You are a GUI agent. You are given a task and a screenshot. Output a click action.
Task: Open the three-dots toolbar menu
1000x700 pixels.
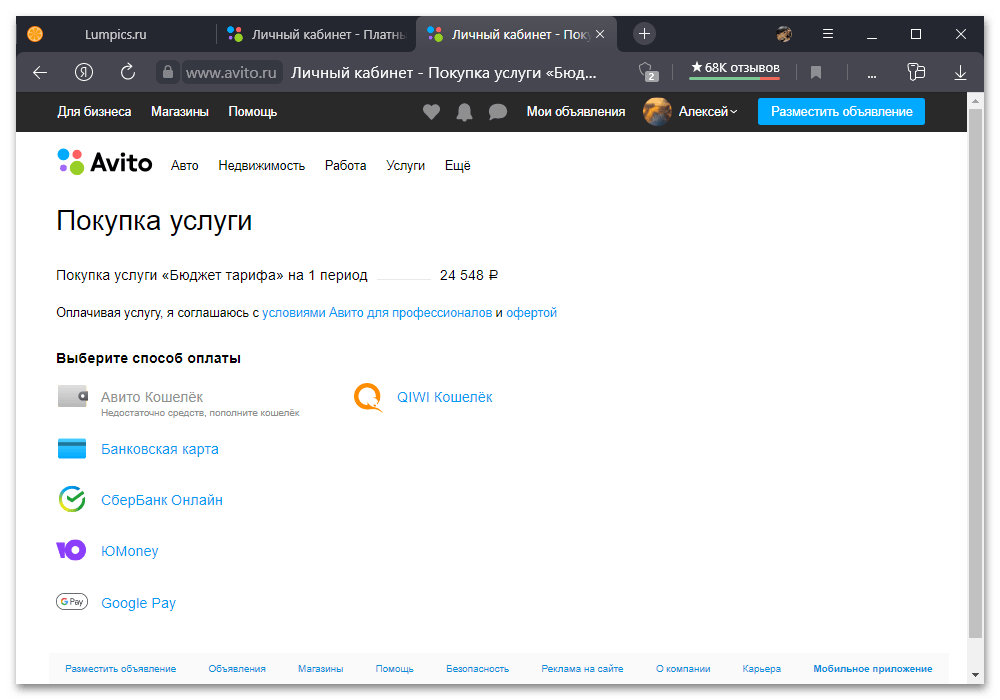pos(871,75)
